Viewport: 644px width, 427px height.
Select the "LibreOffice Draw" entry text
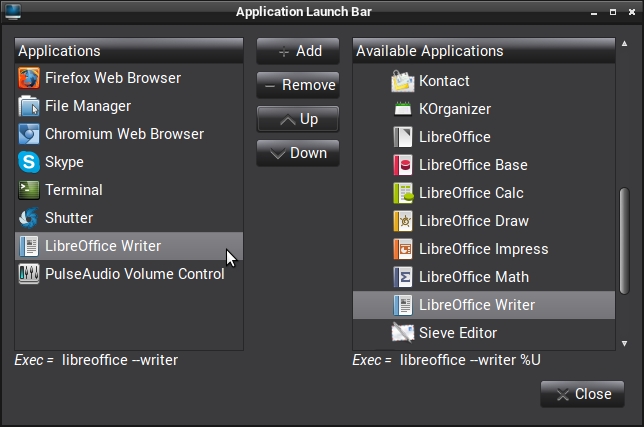[474, 221]
